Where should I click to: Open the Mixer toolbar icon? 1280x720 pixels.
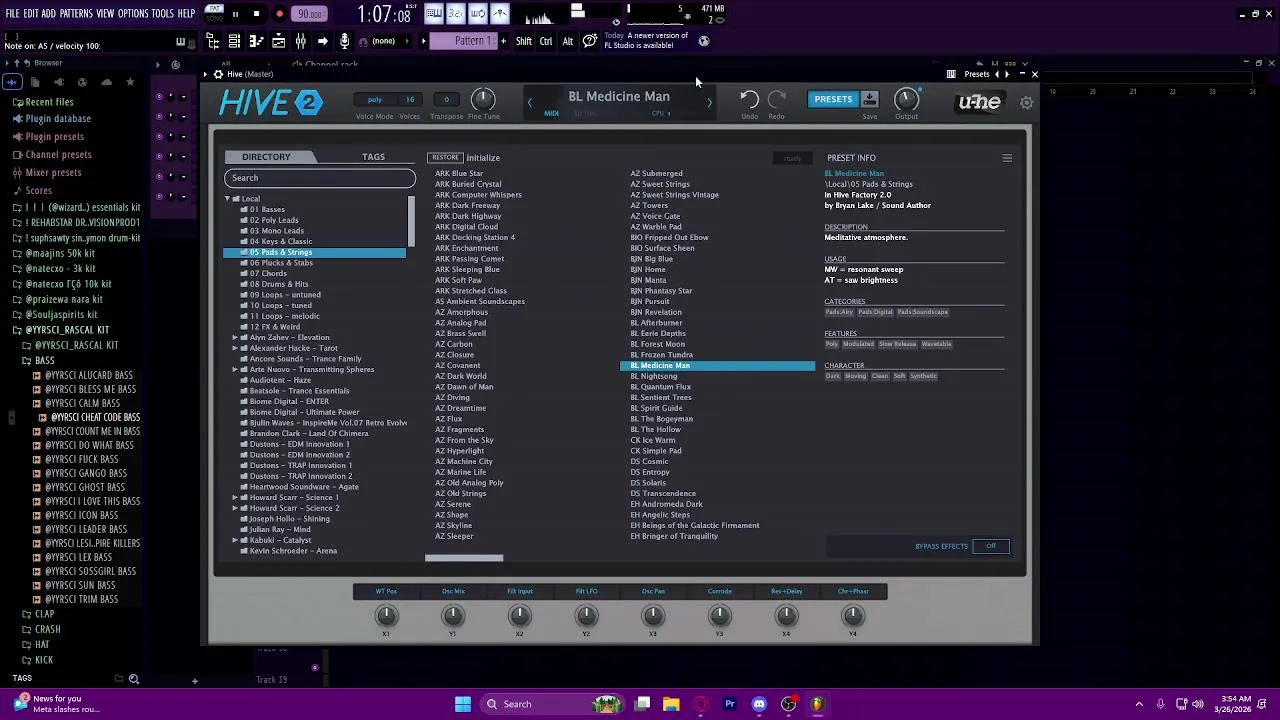[301, 41]
